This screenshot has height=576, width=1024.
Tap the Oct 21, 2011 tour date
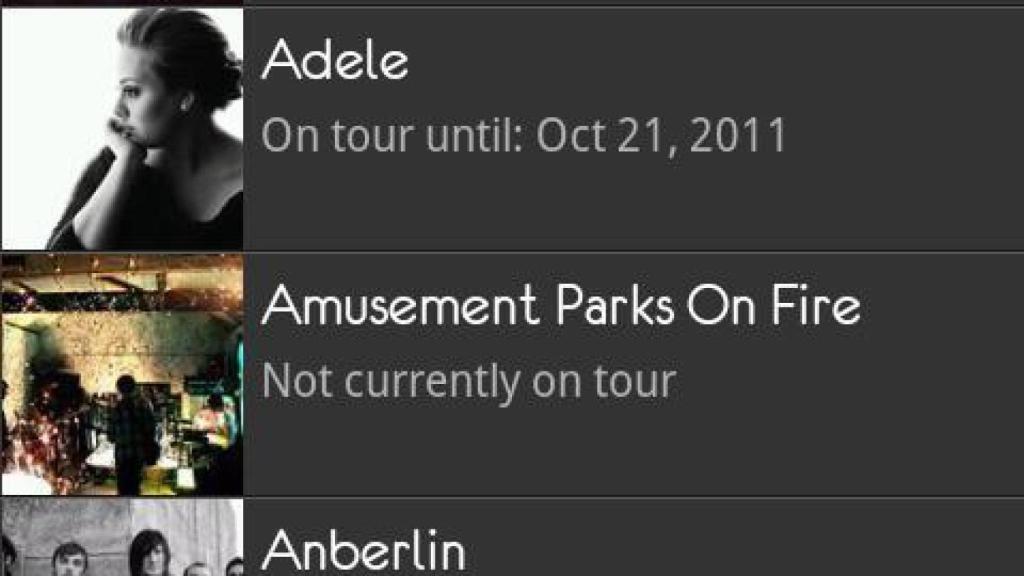pos(661,136)
